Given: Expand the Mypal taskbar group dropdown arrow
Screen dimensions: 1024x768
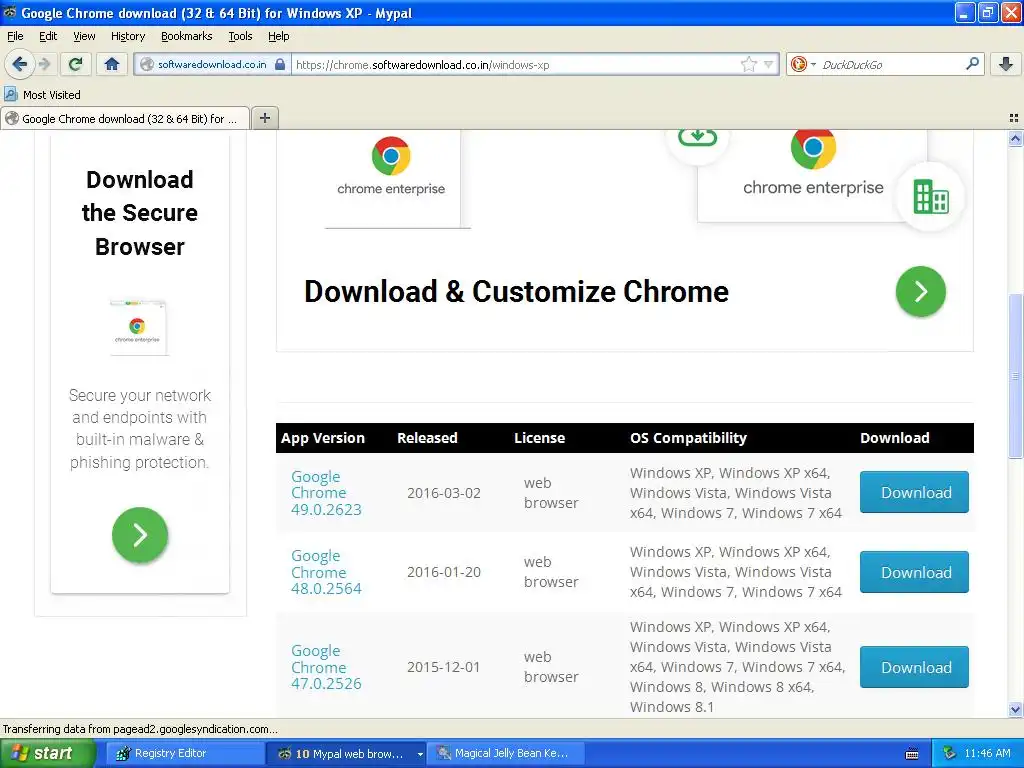Looking at the screenshot, I should pyautogui.click(x=420, y=754).
